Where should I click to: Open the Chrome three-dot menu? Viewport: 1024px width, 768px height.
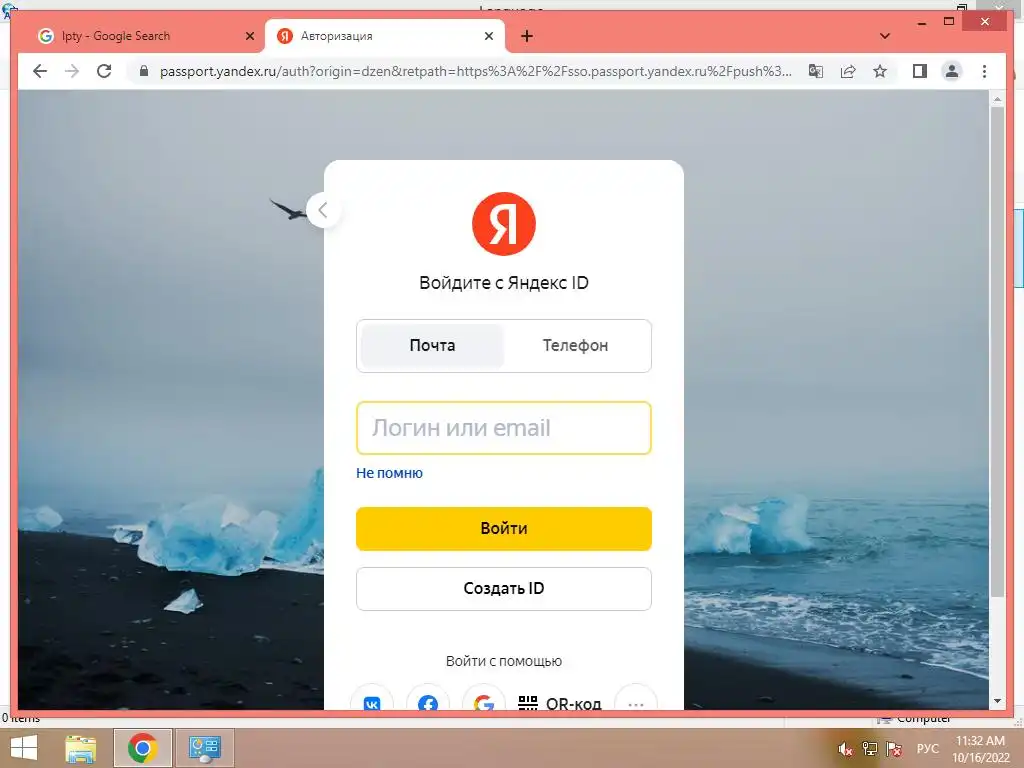coord(984,71)
